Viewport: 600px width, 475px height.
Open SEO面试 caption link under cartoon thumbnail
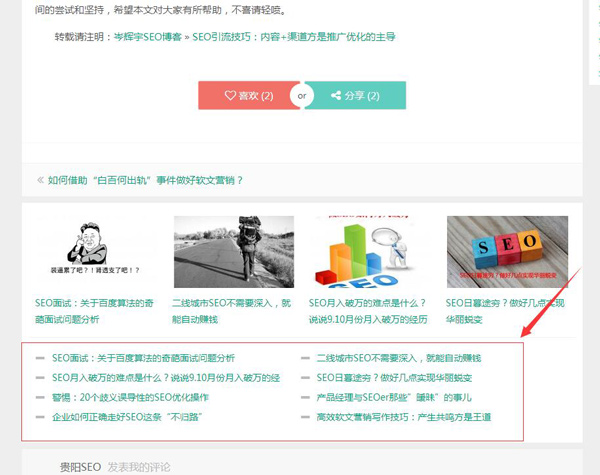[x=96, y=310]
